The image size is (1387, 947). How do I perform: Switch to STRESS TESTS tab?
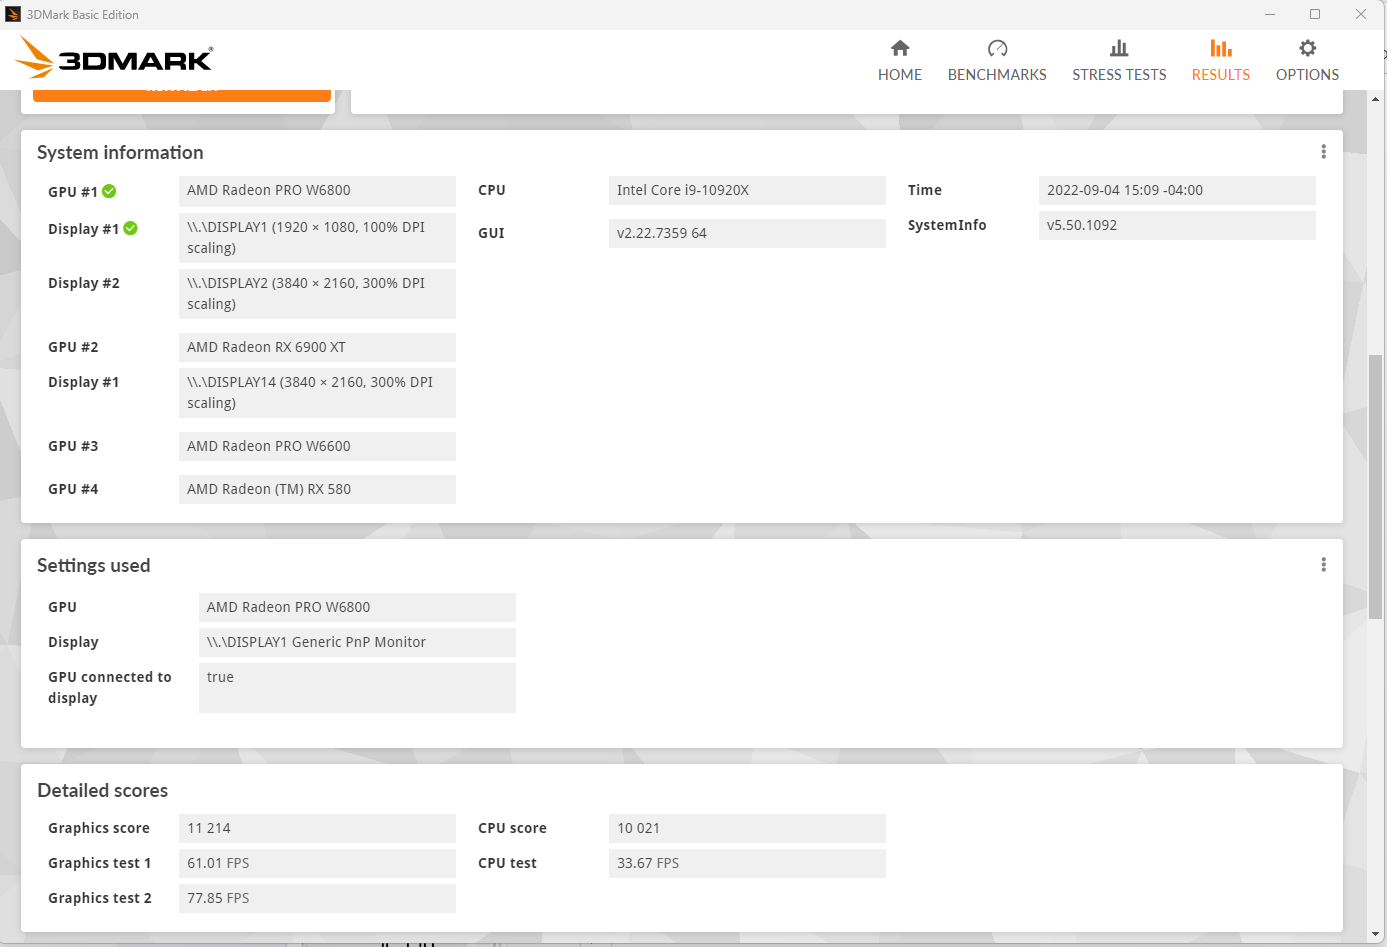[1119, 61]
